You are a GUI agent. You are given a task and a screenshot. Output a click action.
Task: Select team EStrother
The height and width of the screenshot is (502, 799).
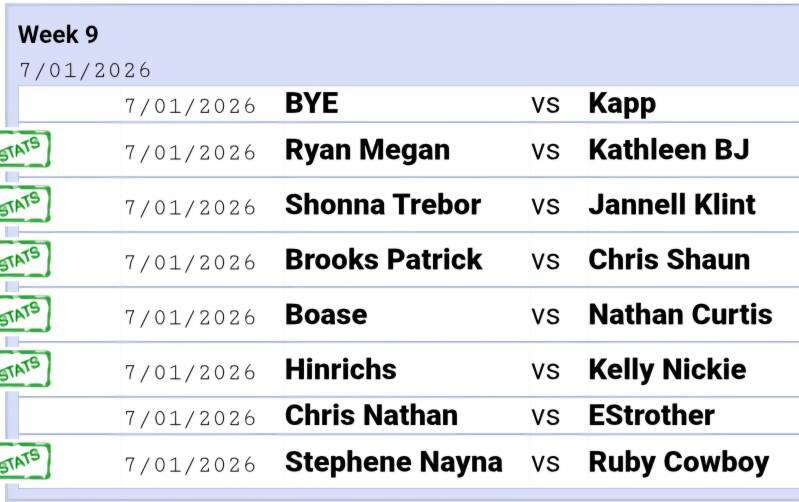pyautogui.click(x=651, y=416)
